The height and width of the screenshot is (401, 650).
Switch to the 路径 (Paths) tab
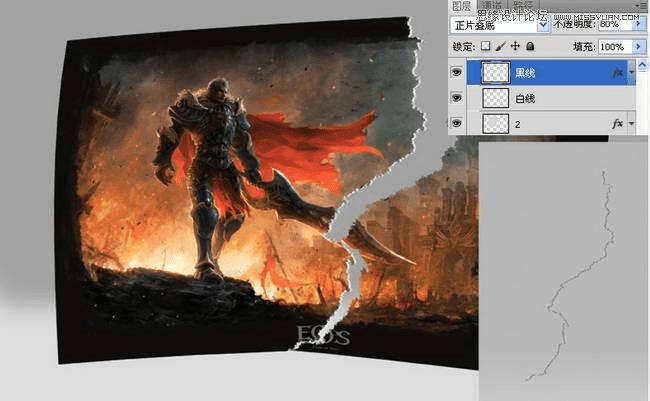(x=523, y=5)
